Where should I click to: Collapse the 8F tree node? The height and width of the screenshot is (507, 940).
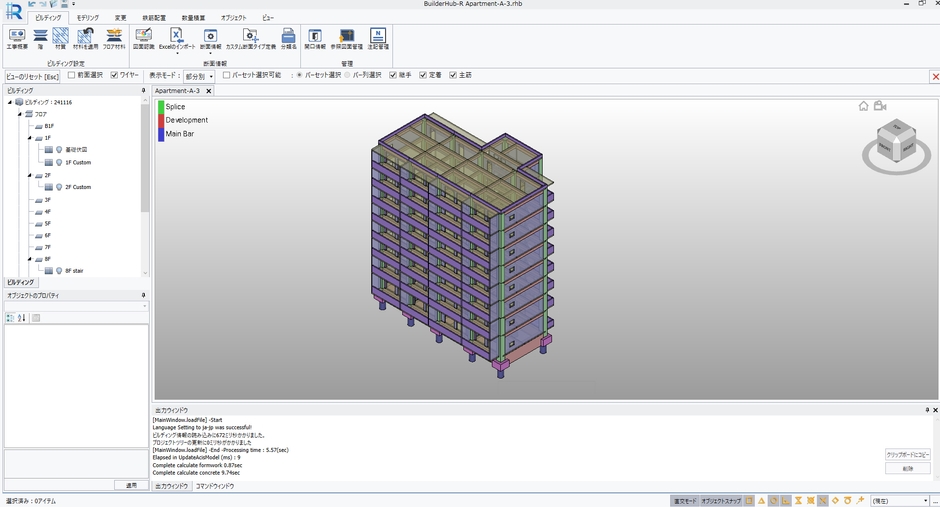point(29,259)
